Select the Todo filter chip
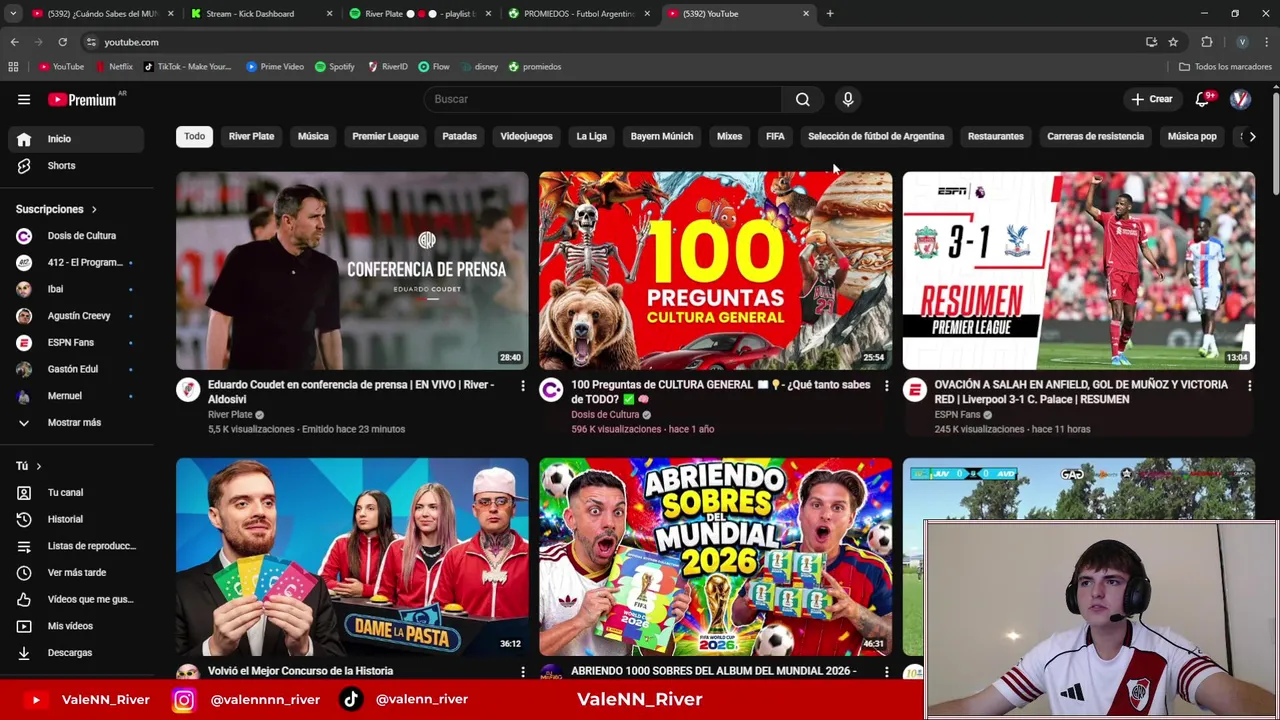 click(195, 136)
